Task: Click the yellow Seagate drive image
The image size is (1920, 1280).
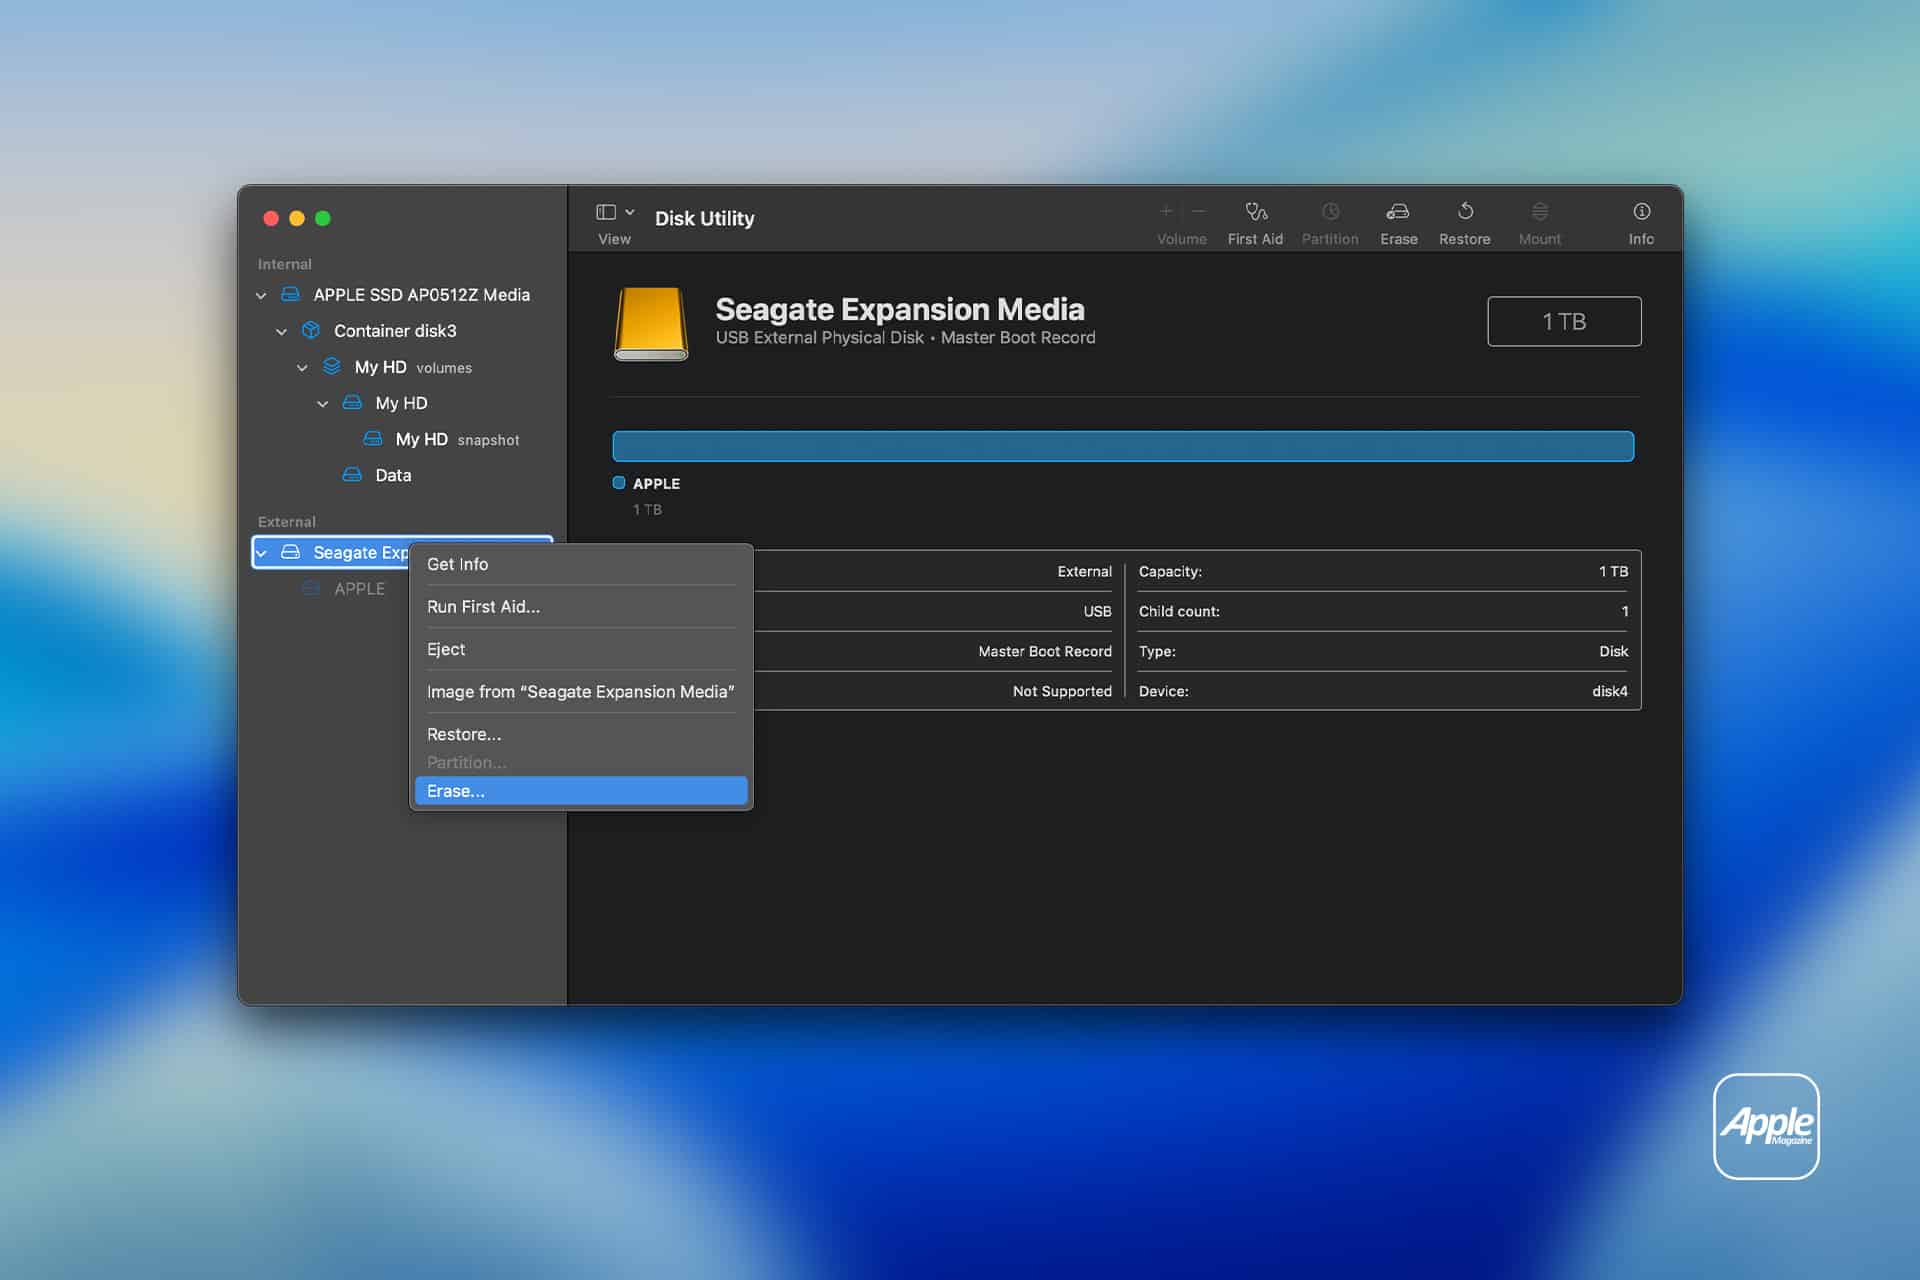Action: tap(651, 323)
